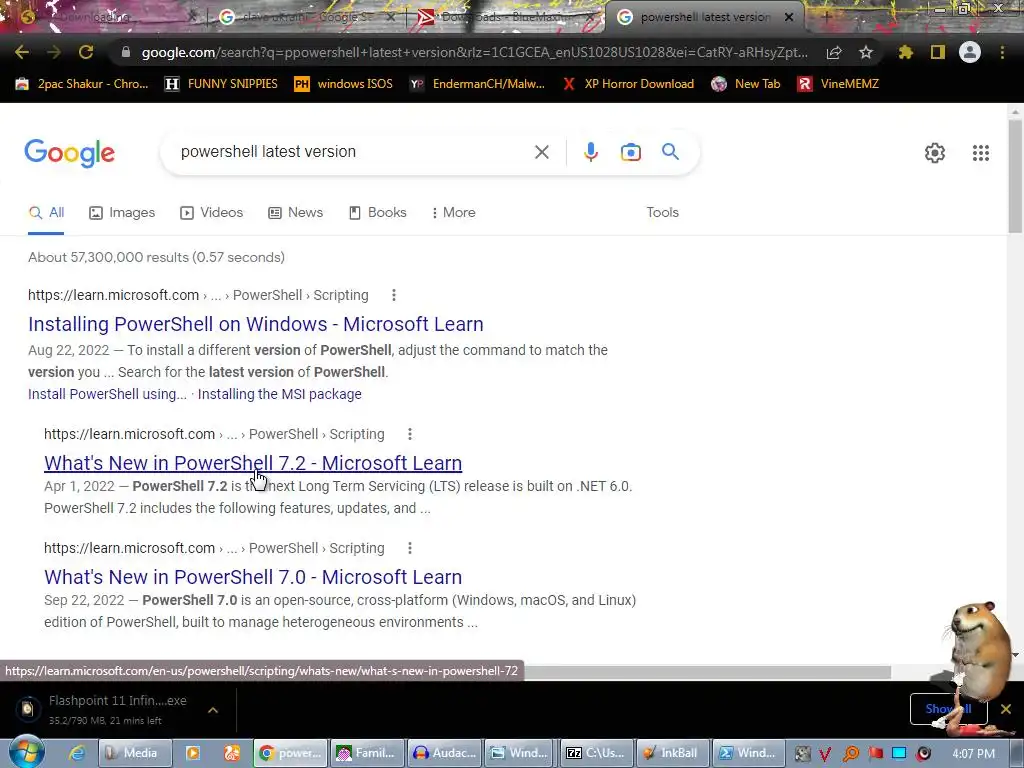Launch Internet Explorer from the taskbar

pyautogui.click(x=76, y=753)
